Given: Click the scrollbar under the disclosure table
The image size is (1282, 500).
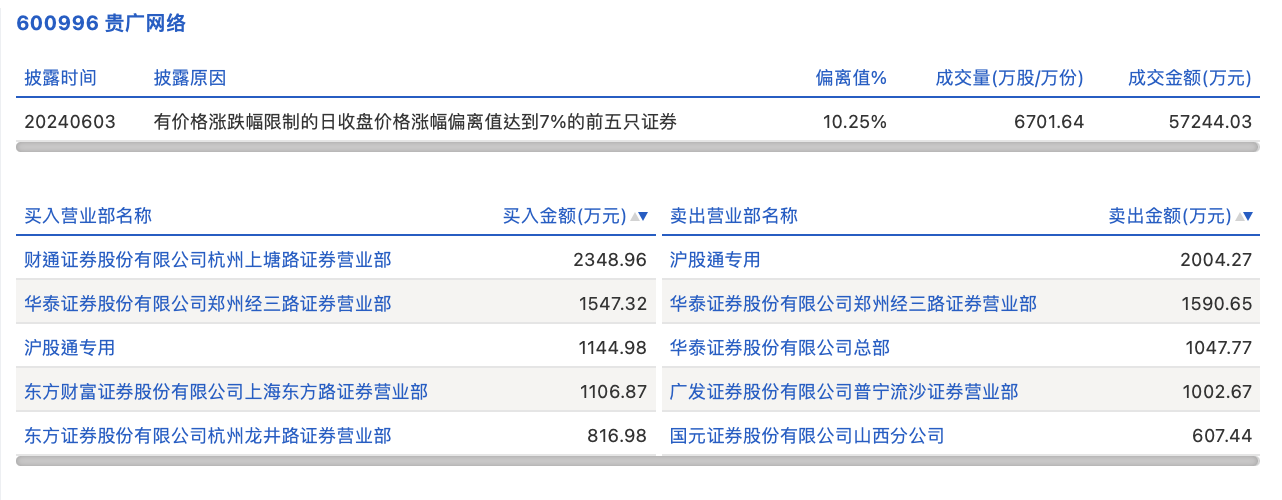Looking at the screenshot, I should pos(637,147).
